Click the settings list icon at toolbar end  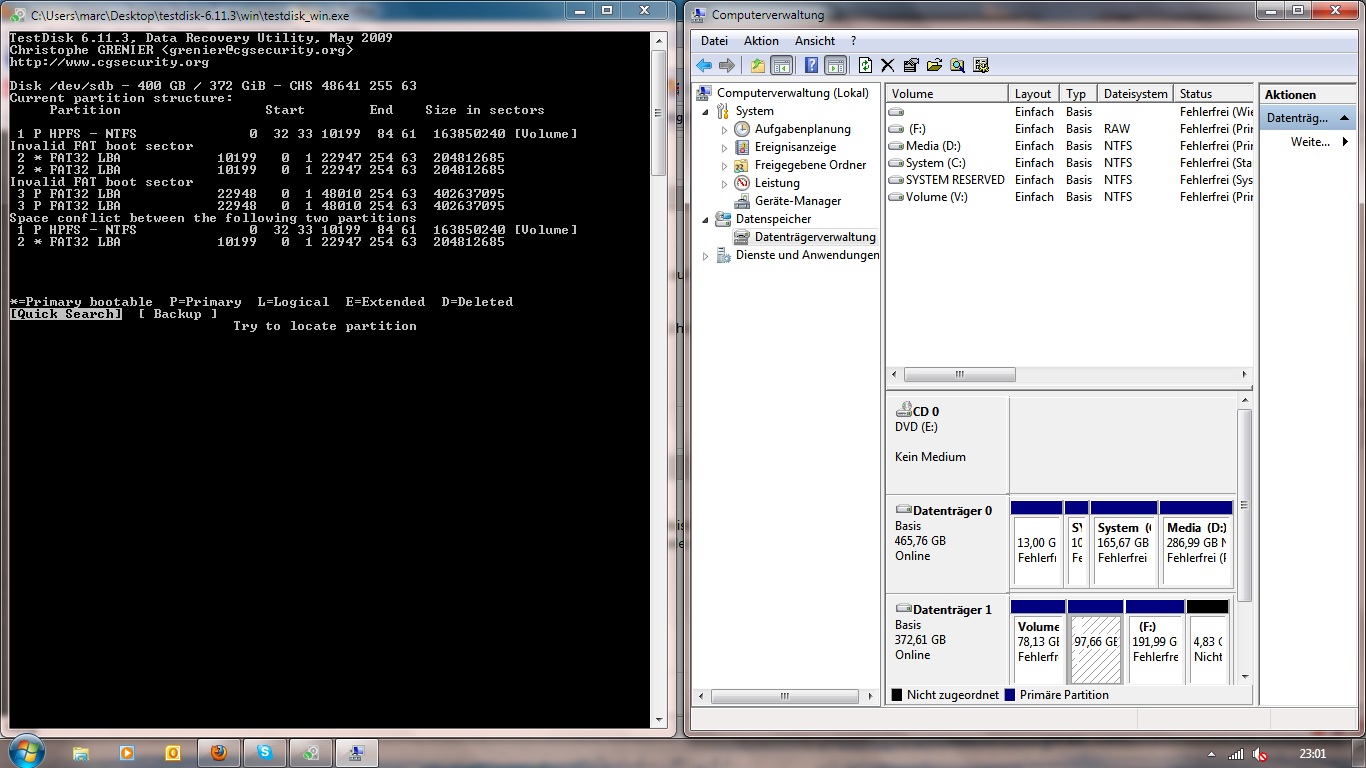(x=981, y=65)
